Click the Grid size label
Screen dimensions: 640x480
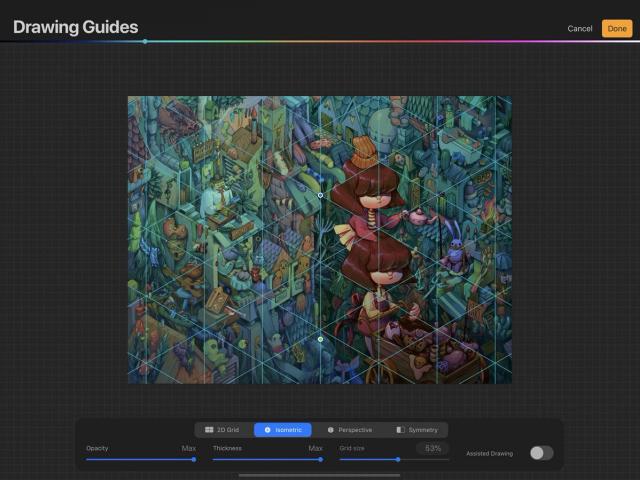pyautogui.click(x=352, y=448)
